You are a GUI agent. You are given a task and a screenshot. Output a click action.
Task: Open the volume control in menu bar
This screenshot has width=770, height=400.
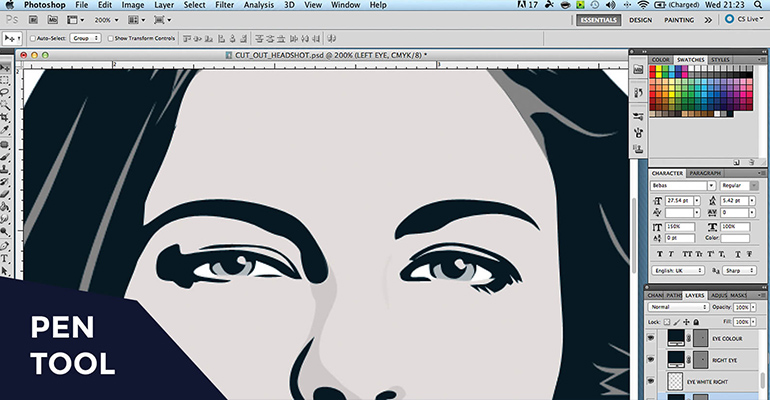(611, 5)
